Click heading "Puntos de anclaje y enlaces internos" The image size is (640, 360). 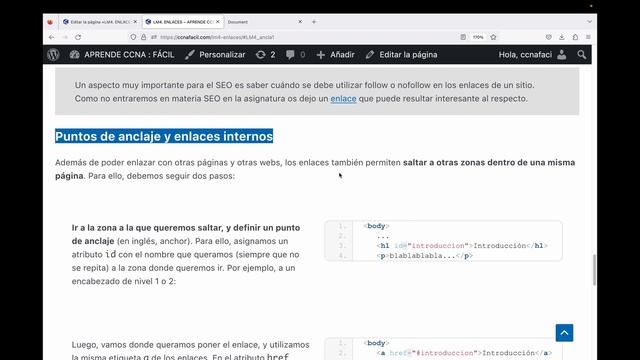164,136
